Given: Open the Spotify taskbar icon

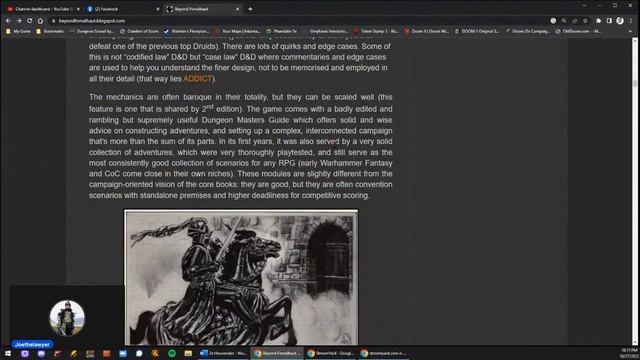Looking at the screenshot, I should pyautogui.click(x=172, y=353).
